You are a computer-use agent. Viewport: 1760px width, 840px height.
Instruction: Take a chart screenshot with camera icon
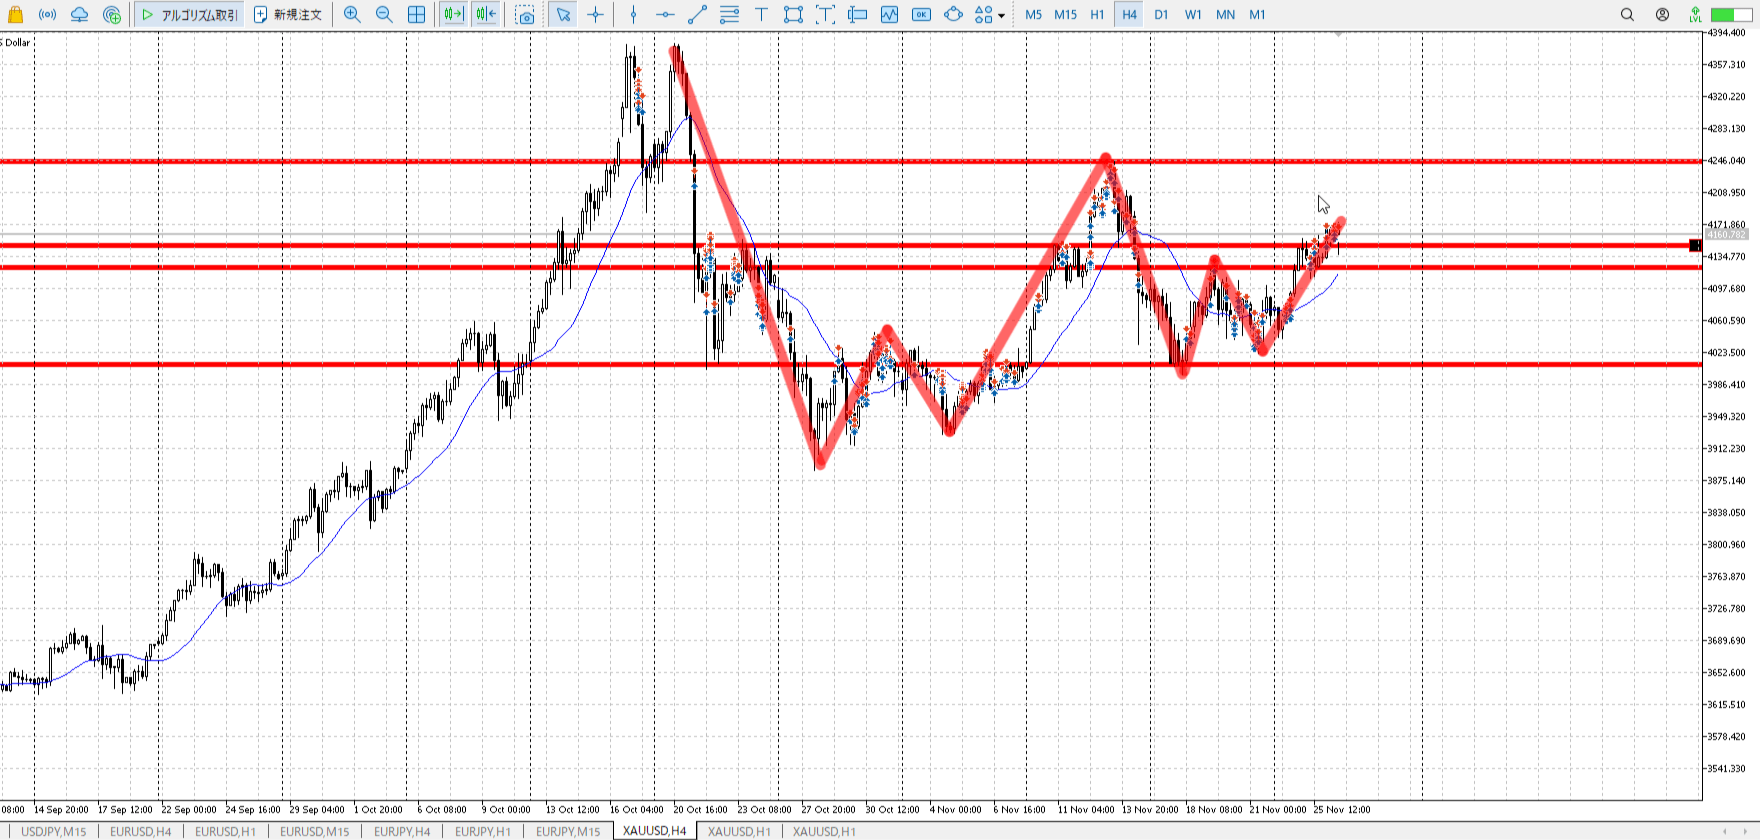coord(525,14)
